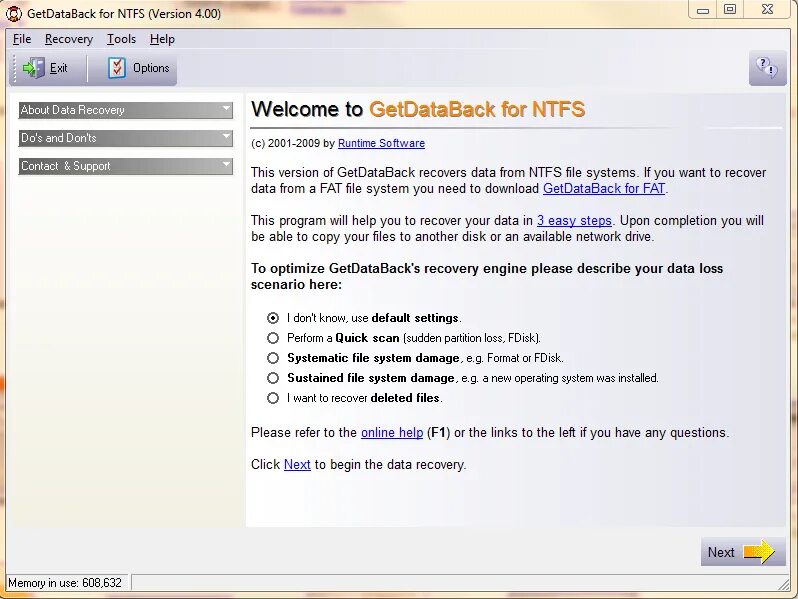Click the 'Memory in use: 608,632' status text
This screenshot has height=599, width=798.
65,583
